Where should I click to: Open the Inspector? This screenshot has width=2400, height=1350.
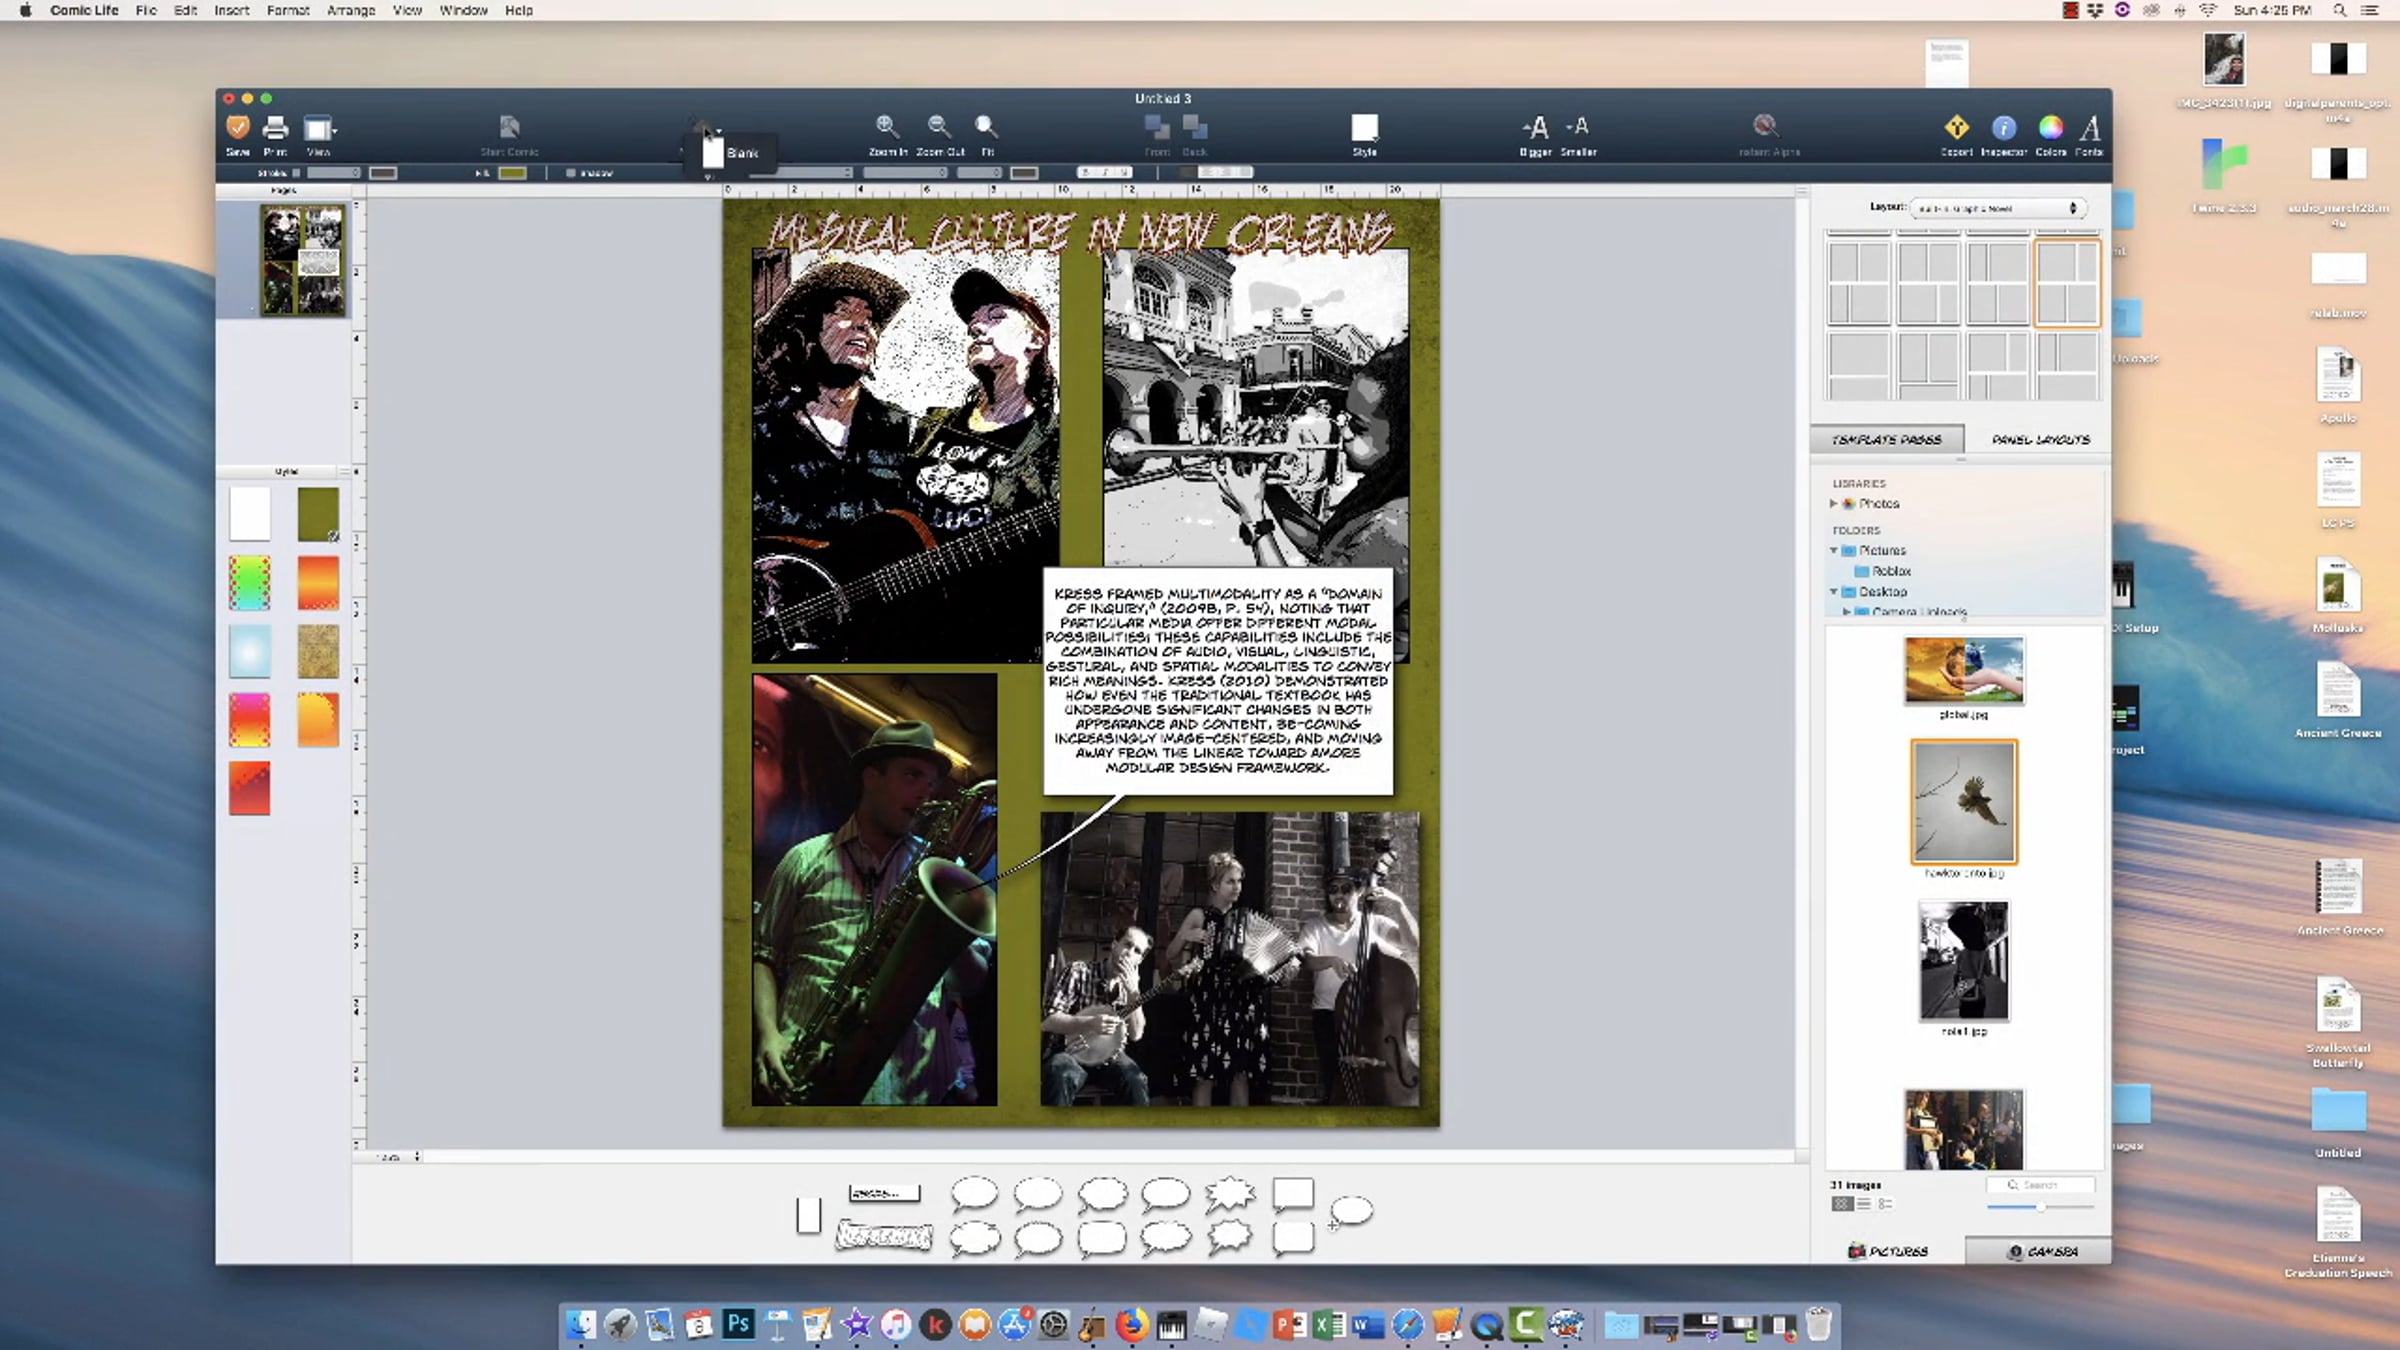pyautogui.click(x=2004, y=127)
